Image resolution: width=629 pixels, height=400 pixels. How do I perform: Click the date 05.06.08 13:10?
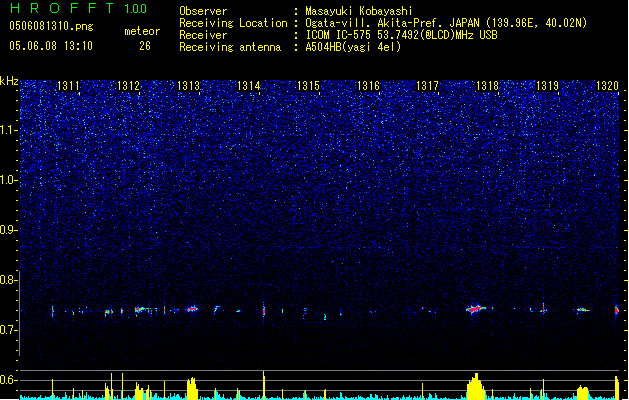click(x=51, y=46)
